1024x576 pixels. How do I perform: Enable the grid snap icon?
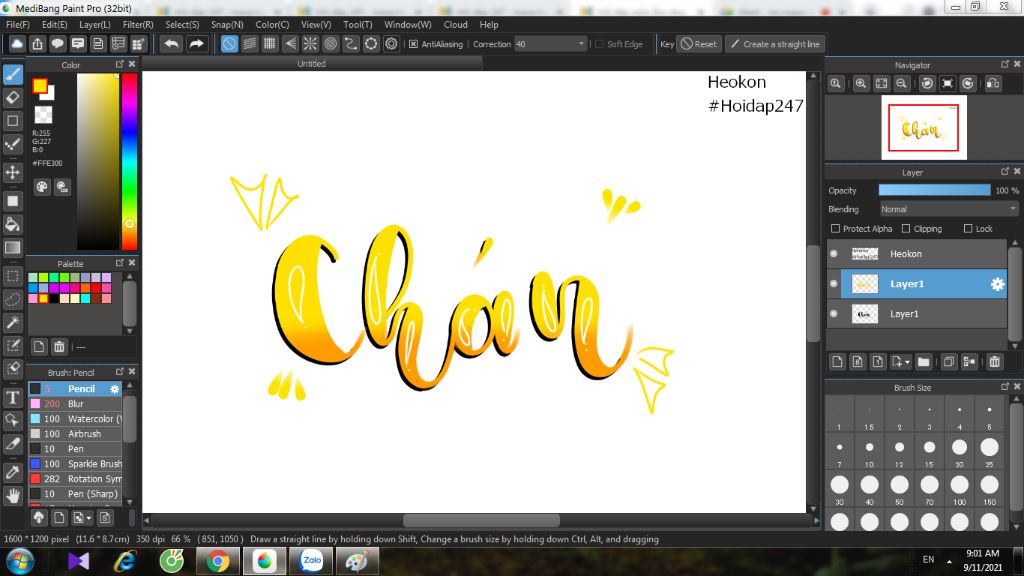[270, 44]
